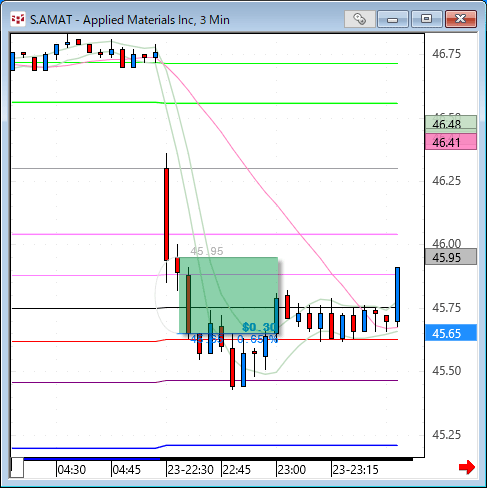Click the 45.50 price scale value
This screenshot has width=487, height=488.
pos(446,371)
